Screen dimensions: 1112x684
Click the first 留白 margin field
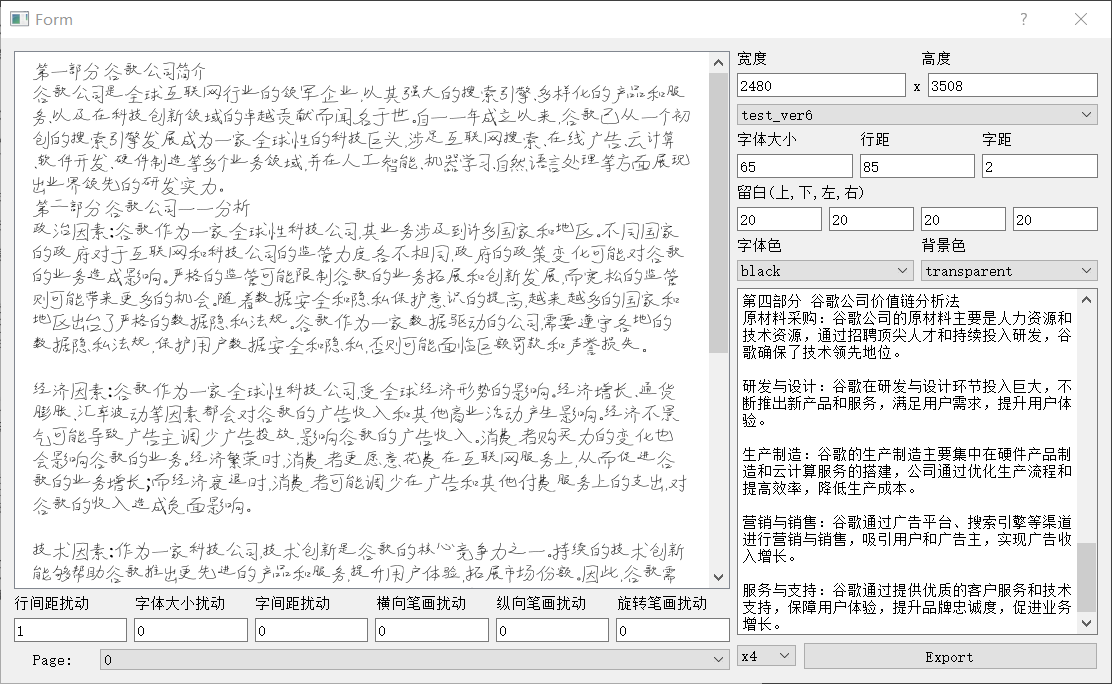coord(778,218)
